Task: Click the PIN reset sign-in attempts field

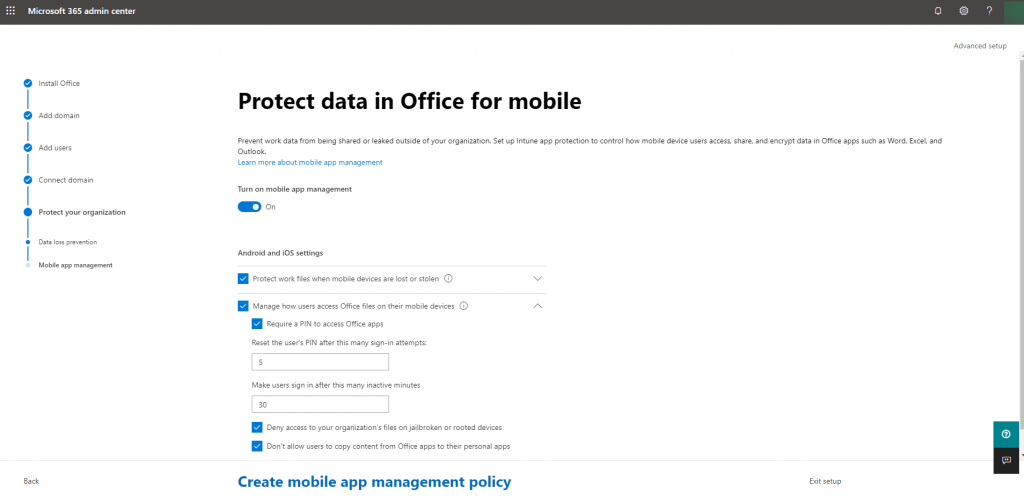Action: click(320, 362)
